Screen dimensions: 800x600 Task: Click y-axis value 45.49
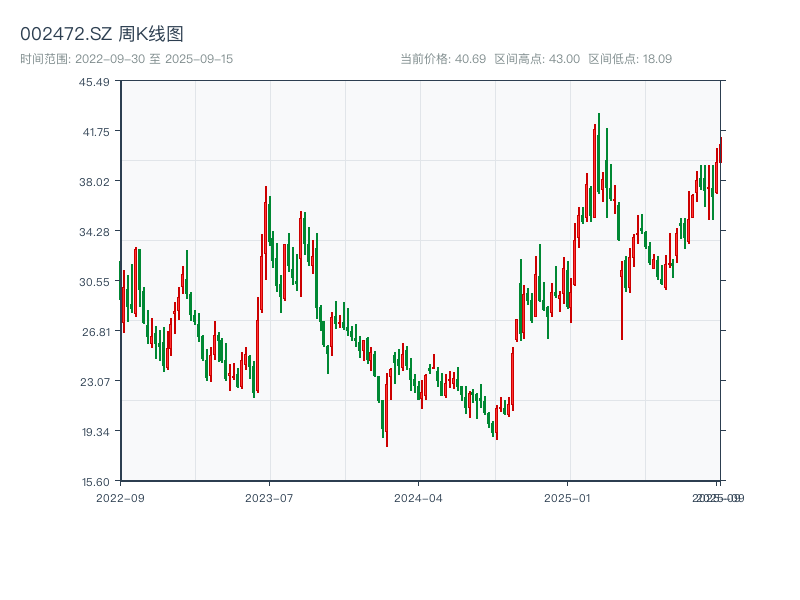click(x=94, y=82)
